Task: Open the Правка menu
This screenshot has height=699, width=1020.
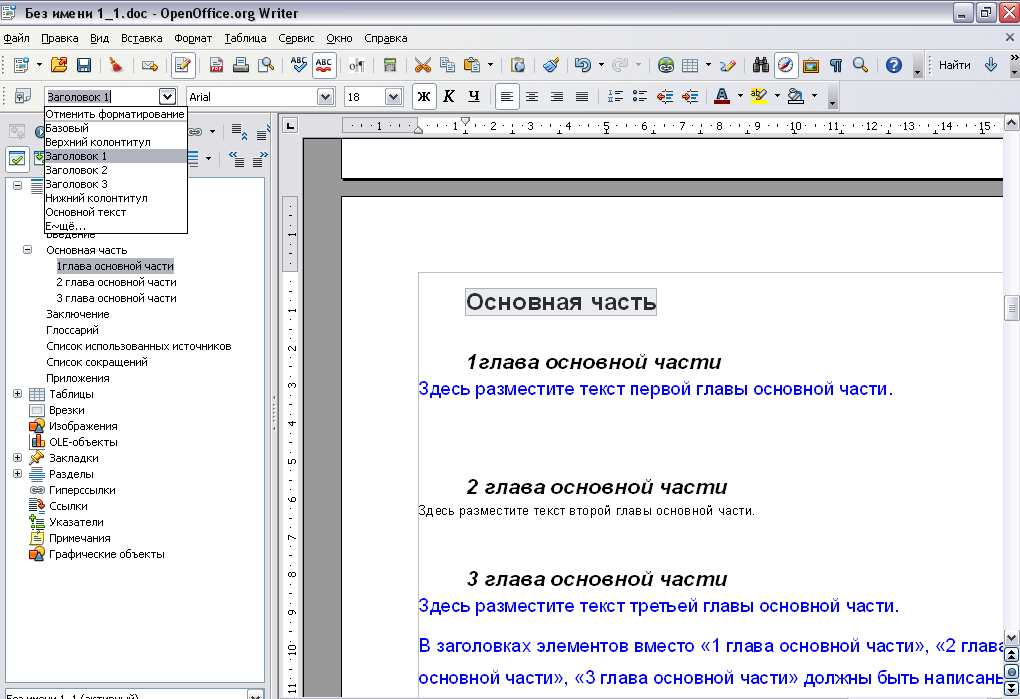Action: click(60, 38)
